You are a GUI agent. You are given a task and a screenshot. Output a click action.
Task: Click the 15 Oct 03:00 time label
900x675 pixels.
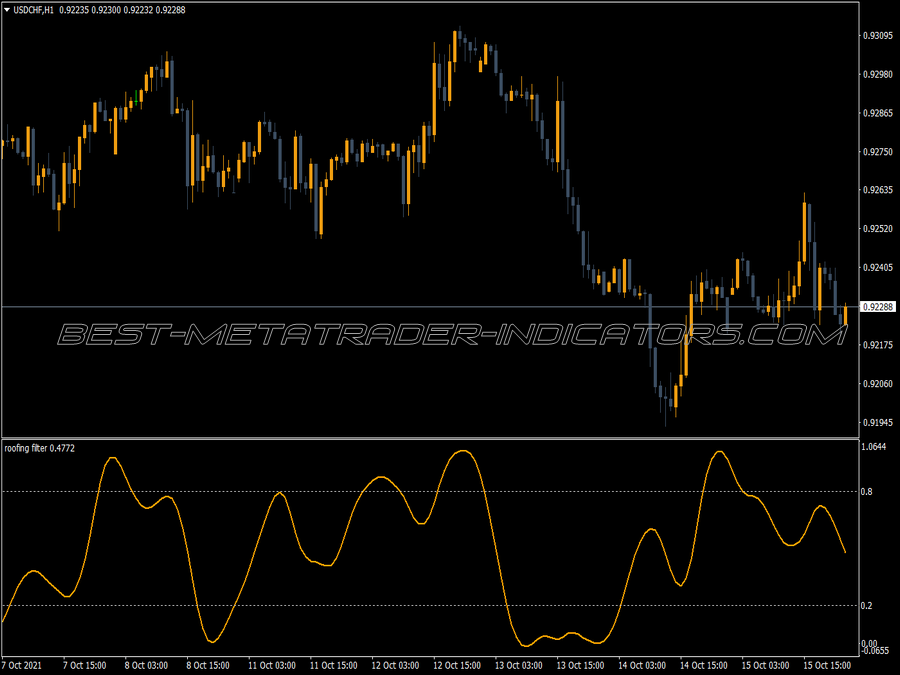(766, 665)
